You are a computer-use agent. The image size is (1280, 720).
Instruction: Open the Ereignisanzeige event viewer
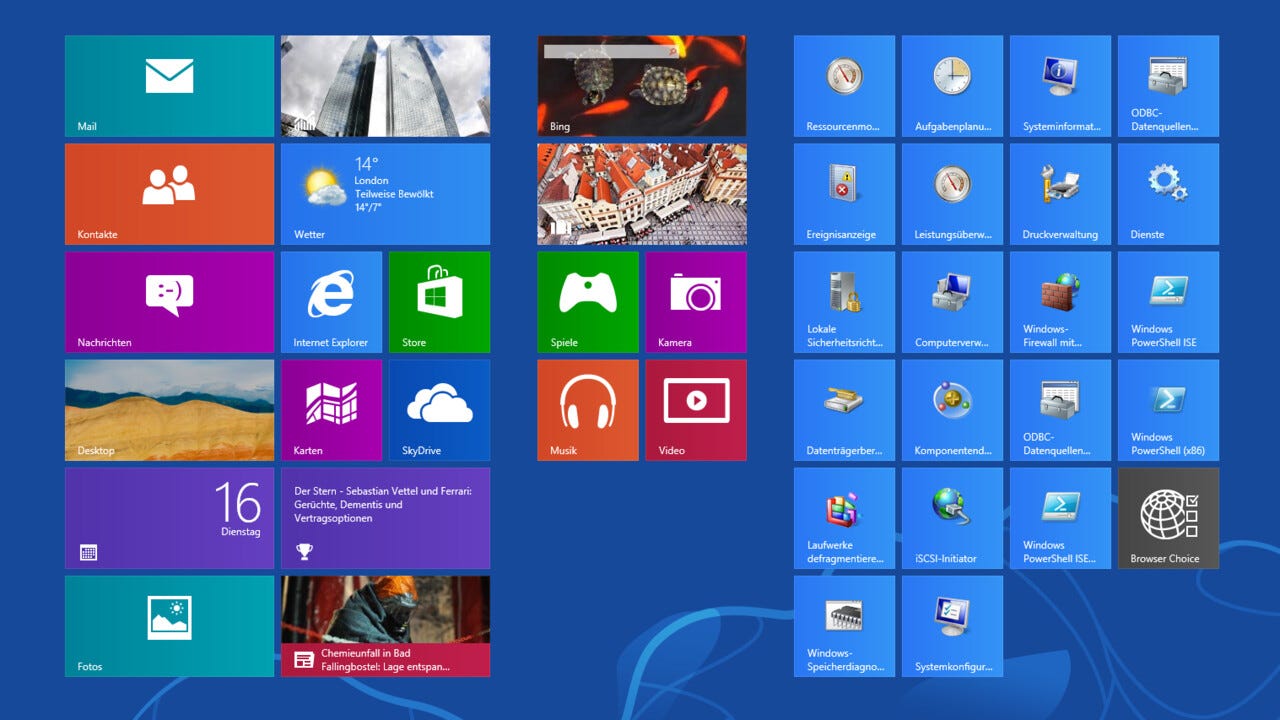coord(843,193)
